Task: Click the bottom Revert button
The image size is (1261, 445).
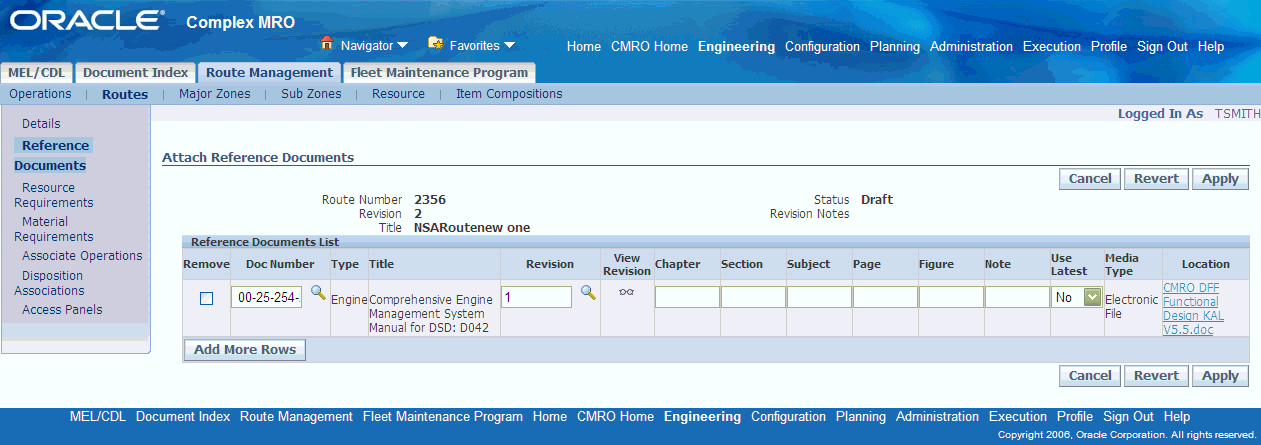Action: click(1157, 376)
